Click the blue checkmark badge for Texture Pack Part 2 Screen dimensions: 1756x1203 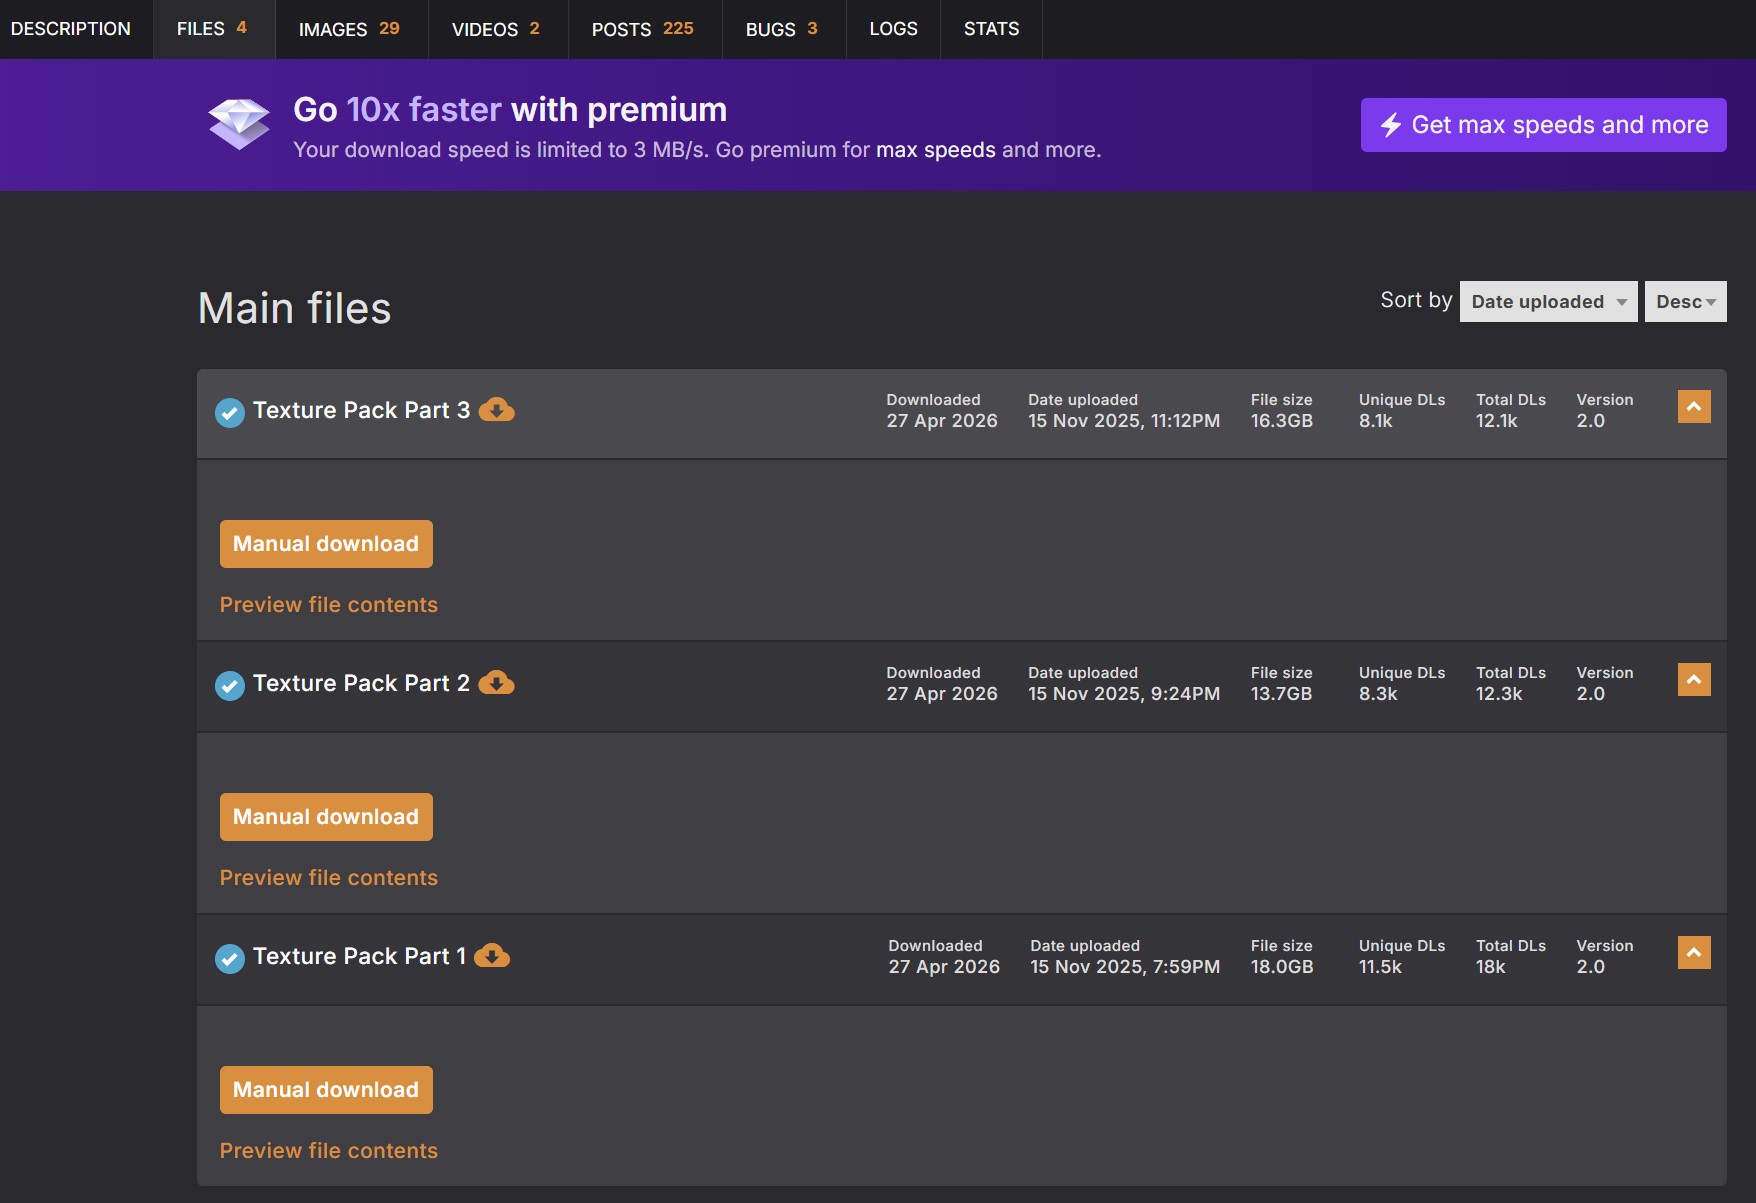[230, 685]
